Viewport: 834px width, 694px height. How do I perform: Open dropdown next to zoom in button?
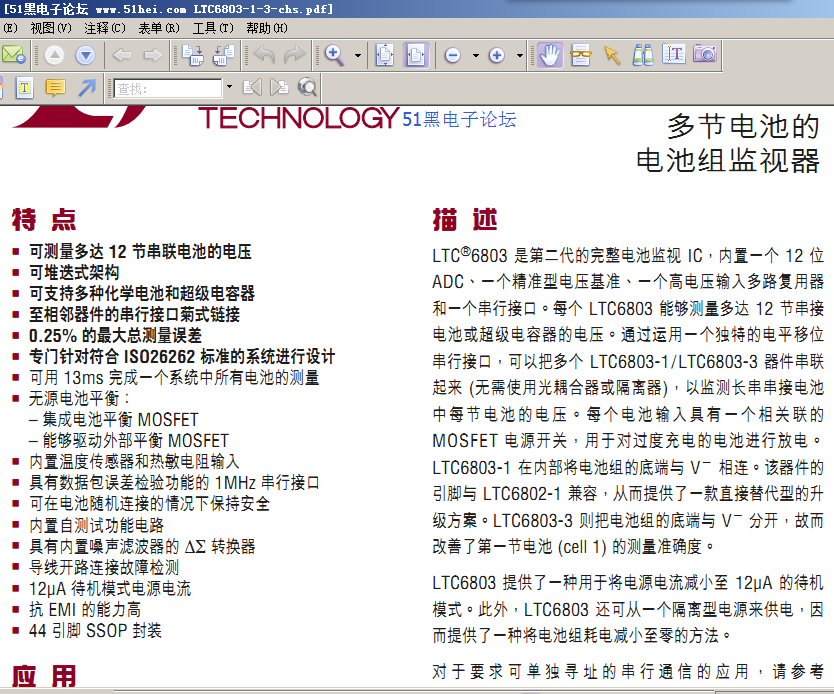pyautogui.click(x=520, y=55)
